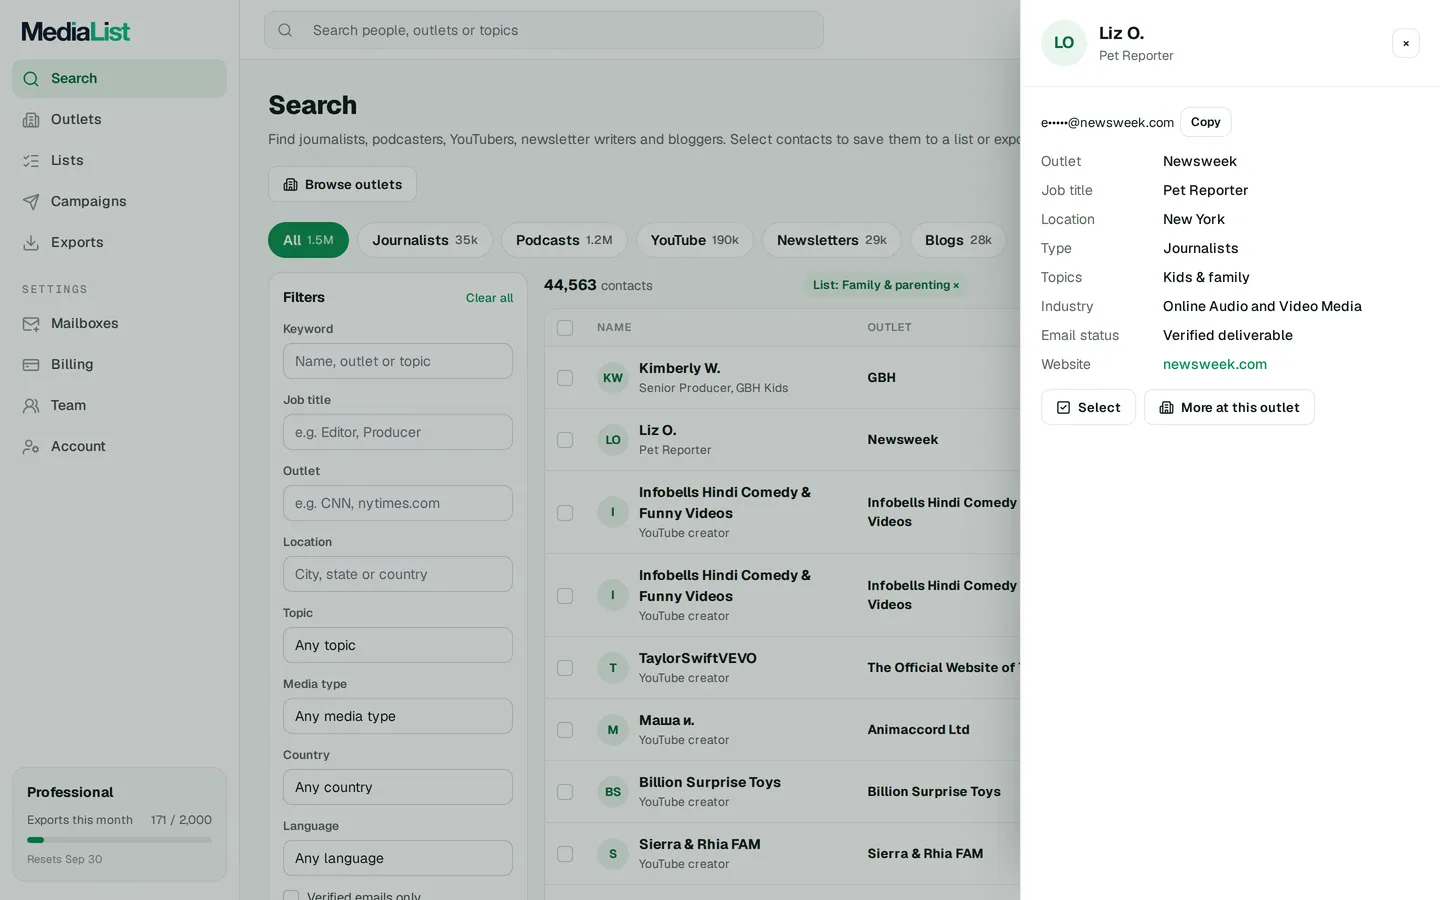Remove the Family & parenting list filter chip
The width and height of the screenshot is (1440, 900).
[956, 286]
